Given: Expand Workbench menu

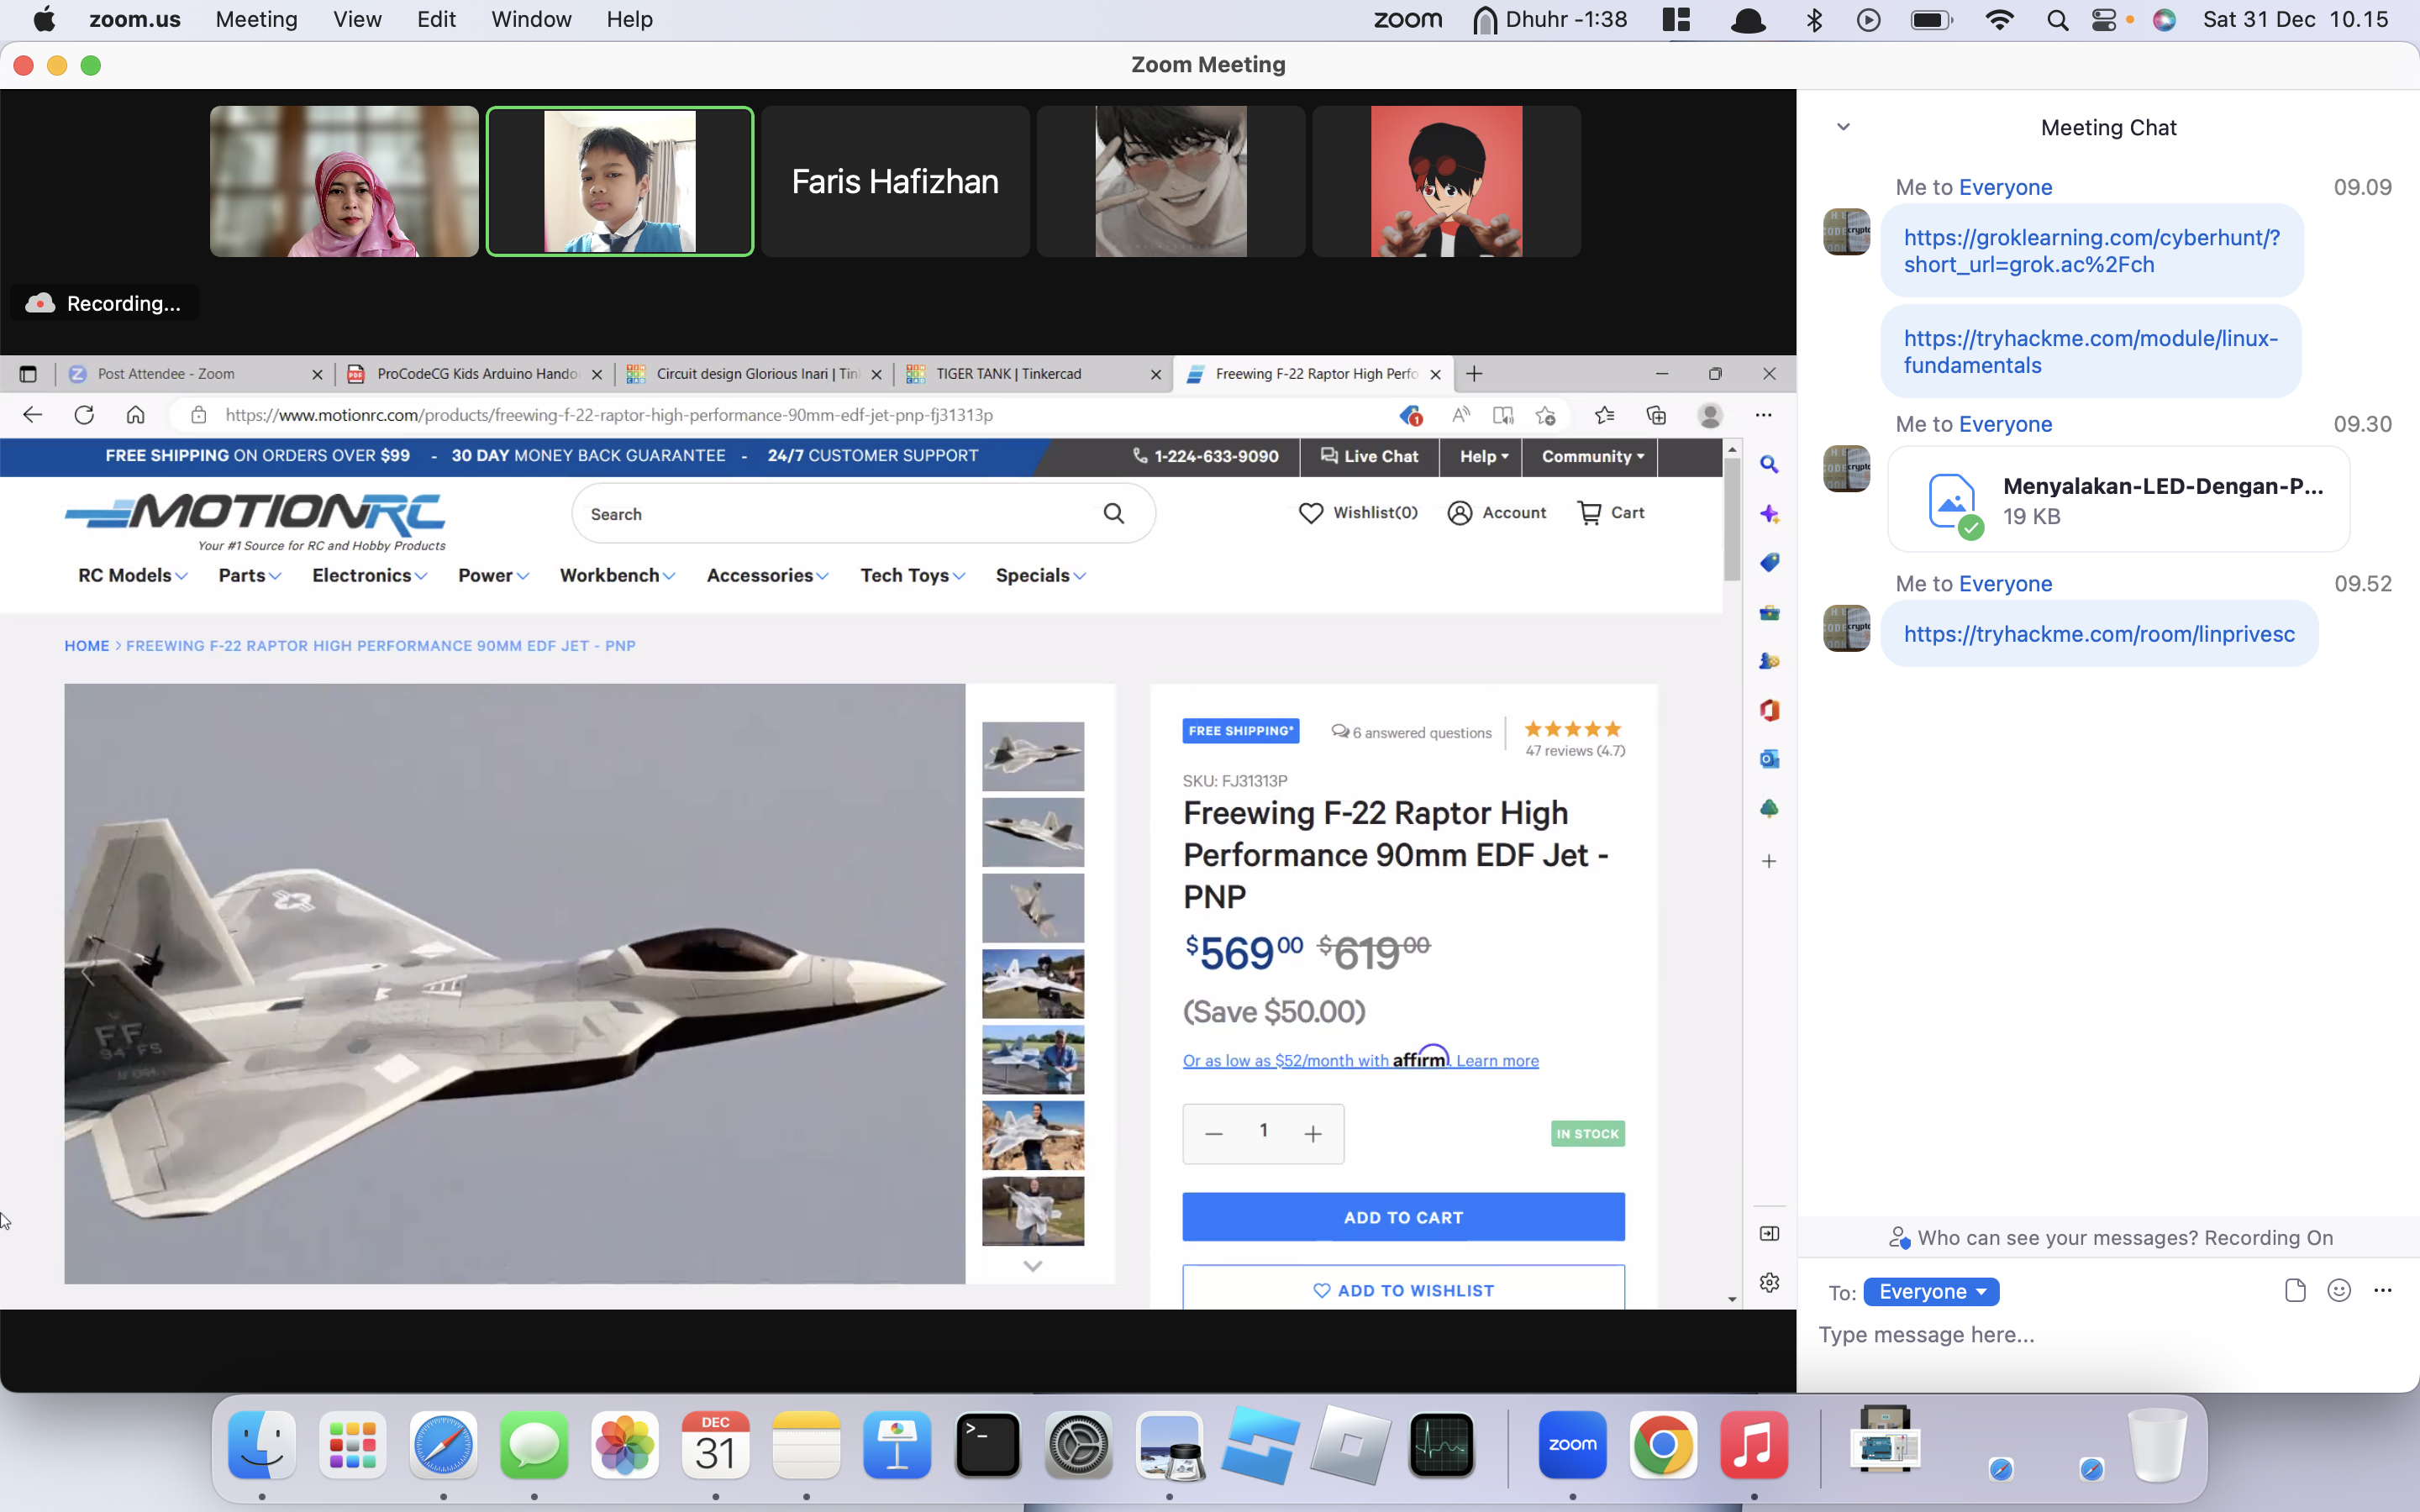Looking at the screenshot, I should [617, 575].
